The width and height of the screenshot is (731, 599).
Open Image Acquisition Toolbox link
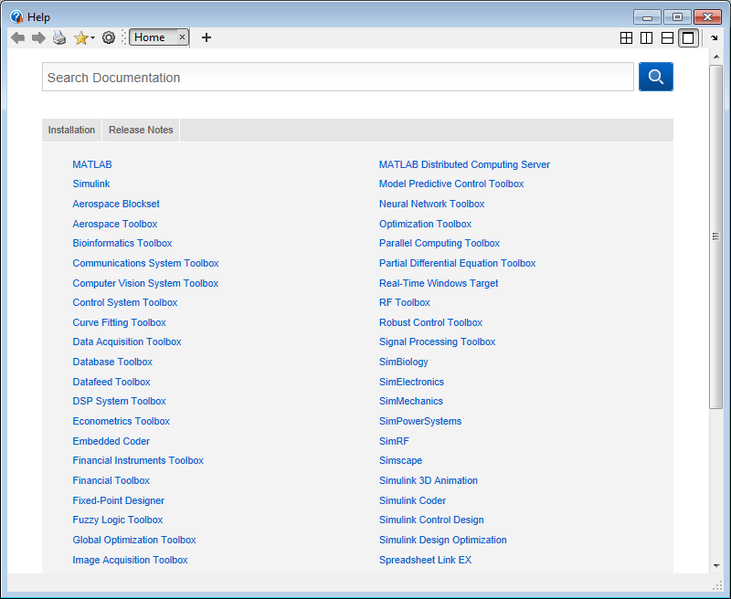[130, 560]
